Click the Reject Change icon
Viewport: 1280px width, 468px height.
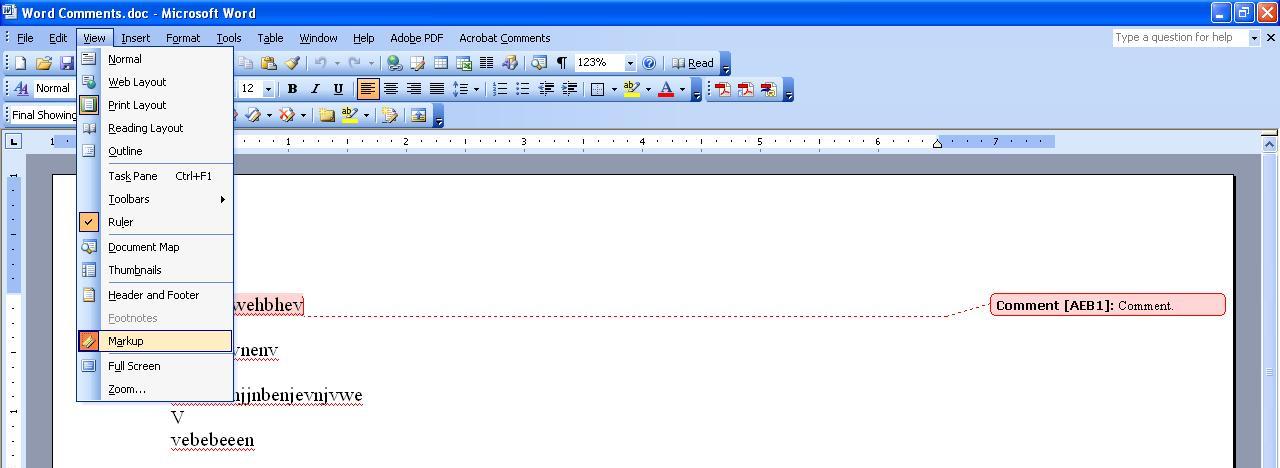(x=285, y=115)
